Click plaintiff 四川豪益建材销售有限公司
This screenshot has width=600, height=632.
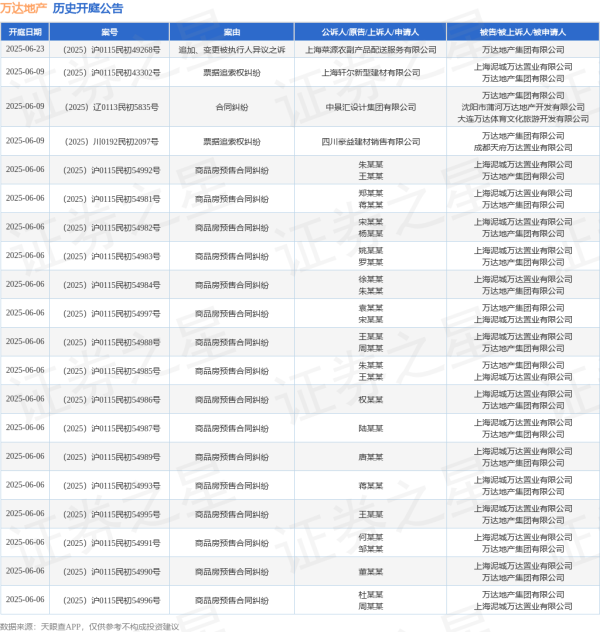pyautogui.click(x=370, y=142)
